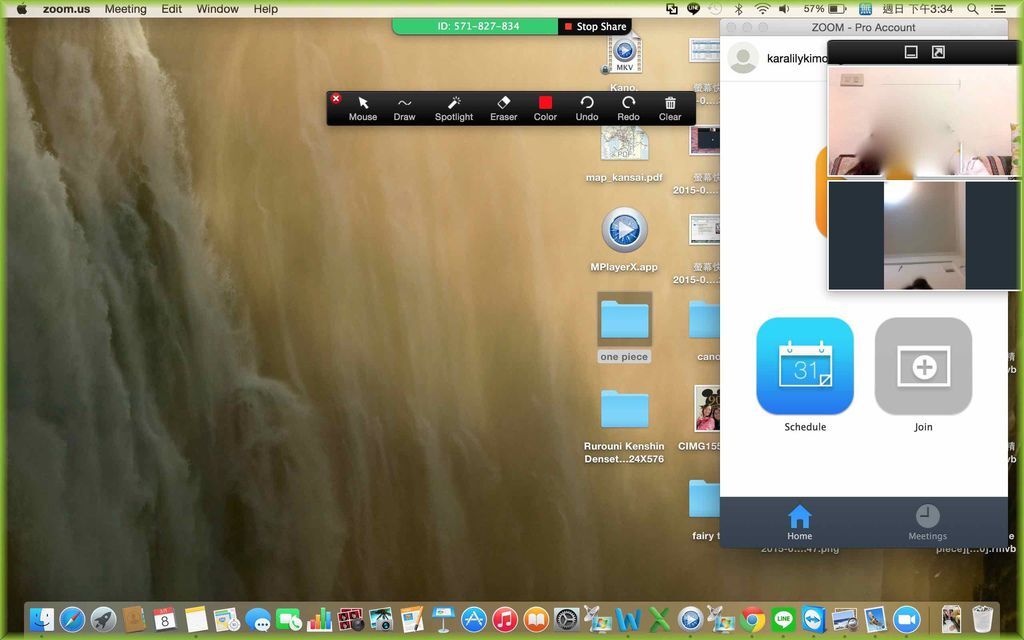Open the Meeting menu in menu bar

[x=125, y=9]
